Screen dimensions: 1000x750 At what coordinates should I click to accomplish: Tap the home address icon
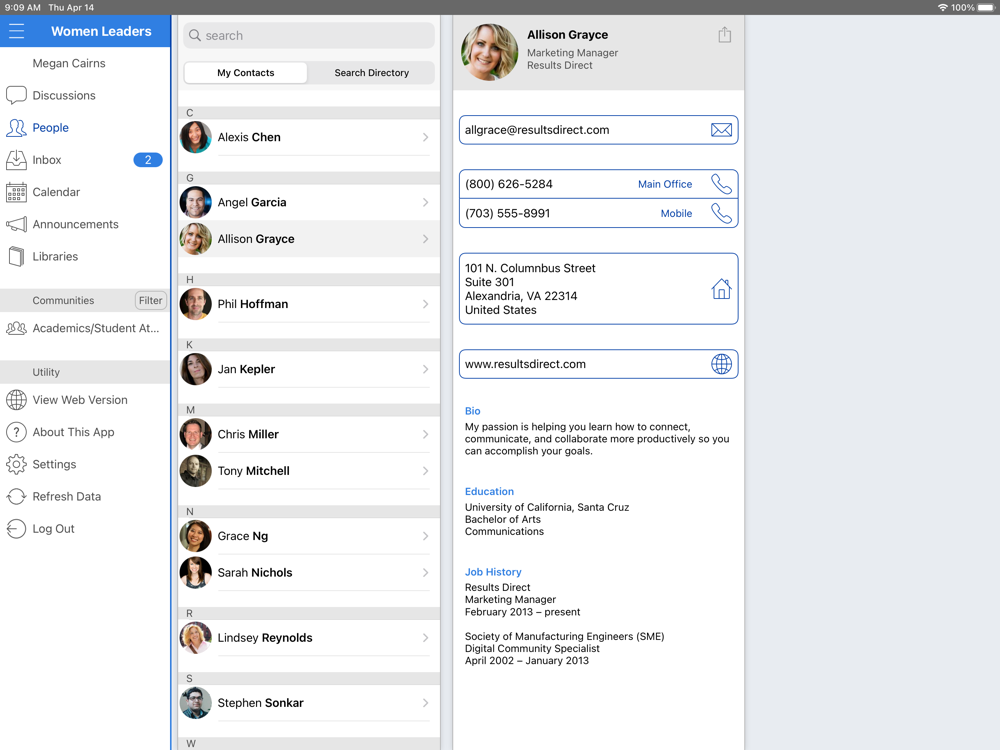coord(721,289)
